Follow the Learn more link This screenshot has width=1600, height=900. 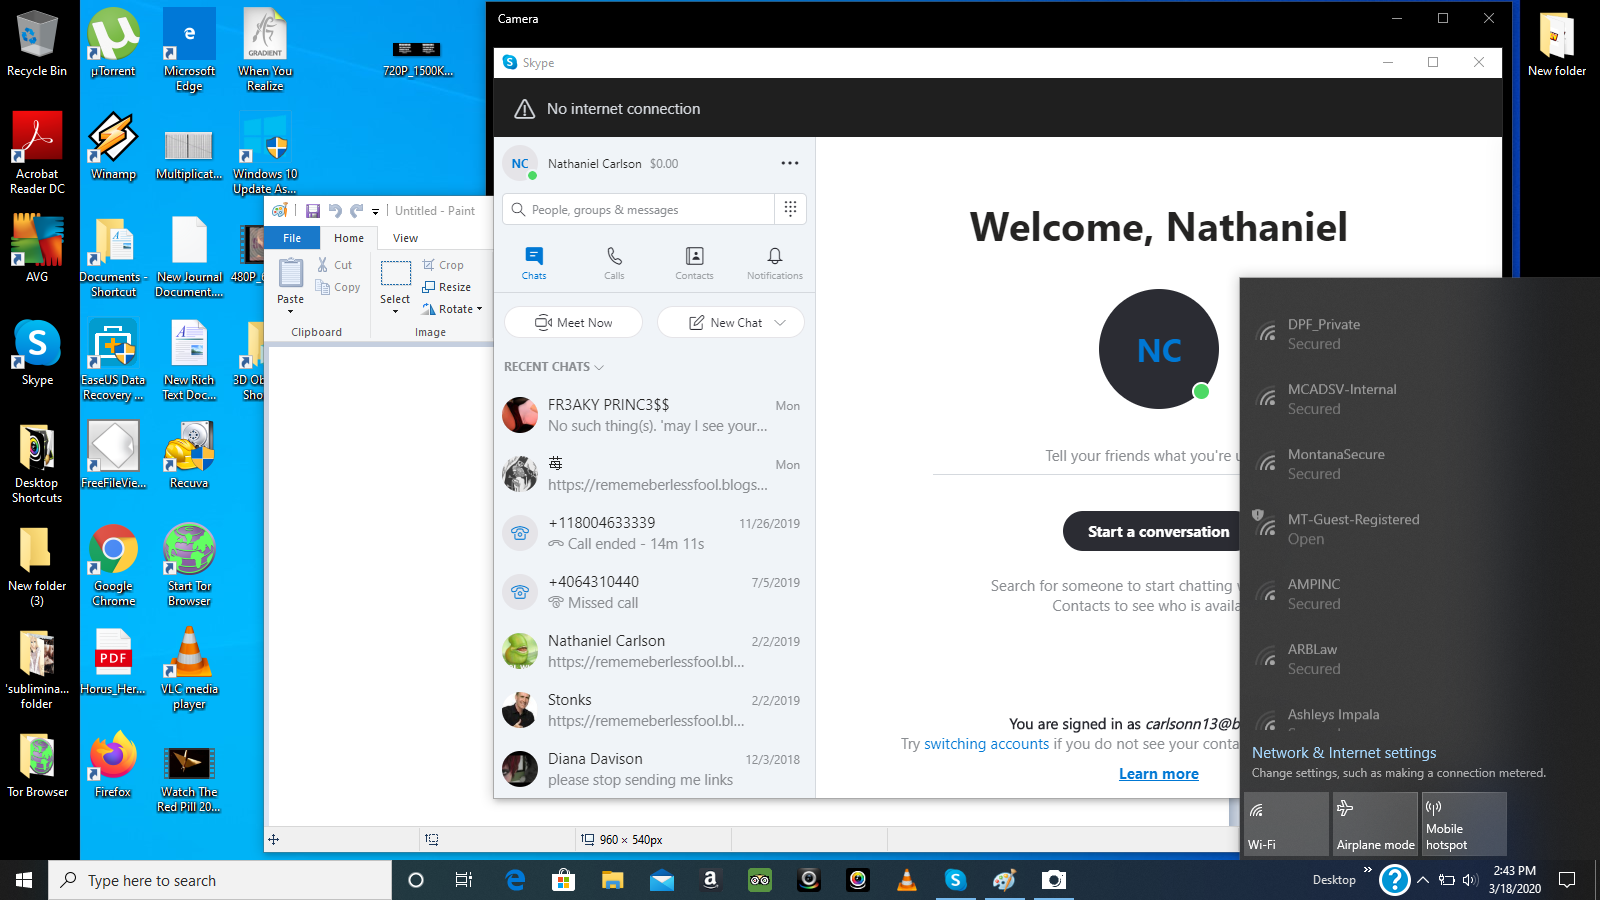coord(1158,774)
